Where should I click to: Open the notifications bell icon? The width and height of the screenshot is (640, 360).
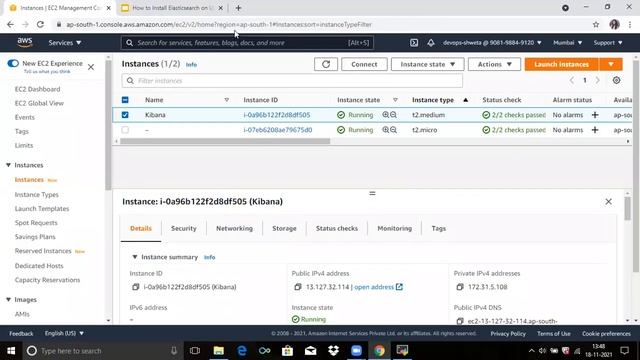click(x=431, y=42)
